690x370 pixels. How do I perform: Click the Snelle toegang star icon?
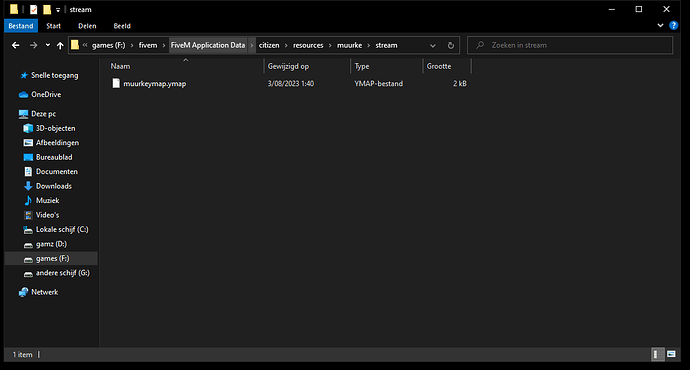pos(24,76)
